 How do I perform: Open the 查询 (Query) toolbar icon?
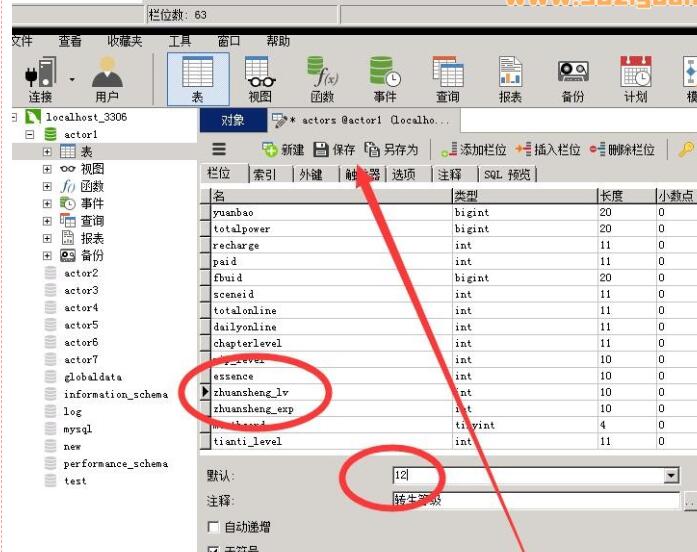447,77
